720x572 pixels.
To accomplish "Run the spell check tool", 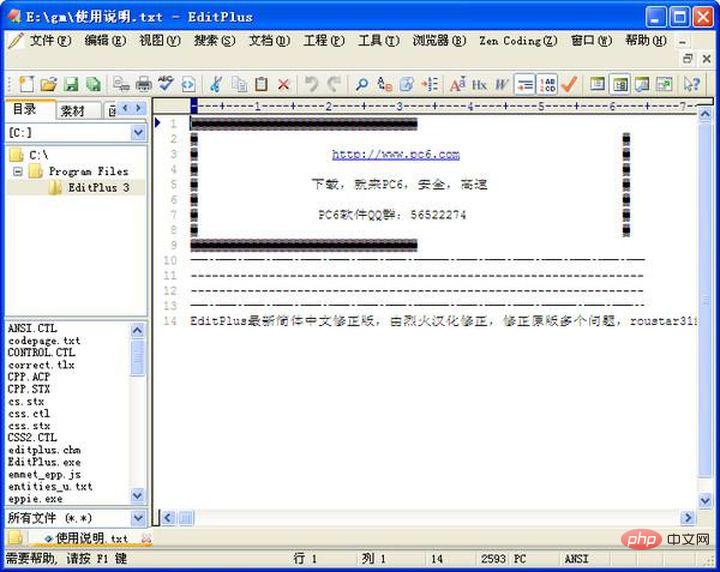I will 166,84.
